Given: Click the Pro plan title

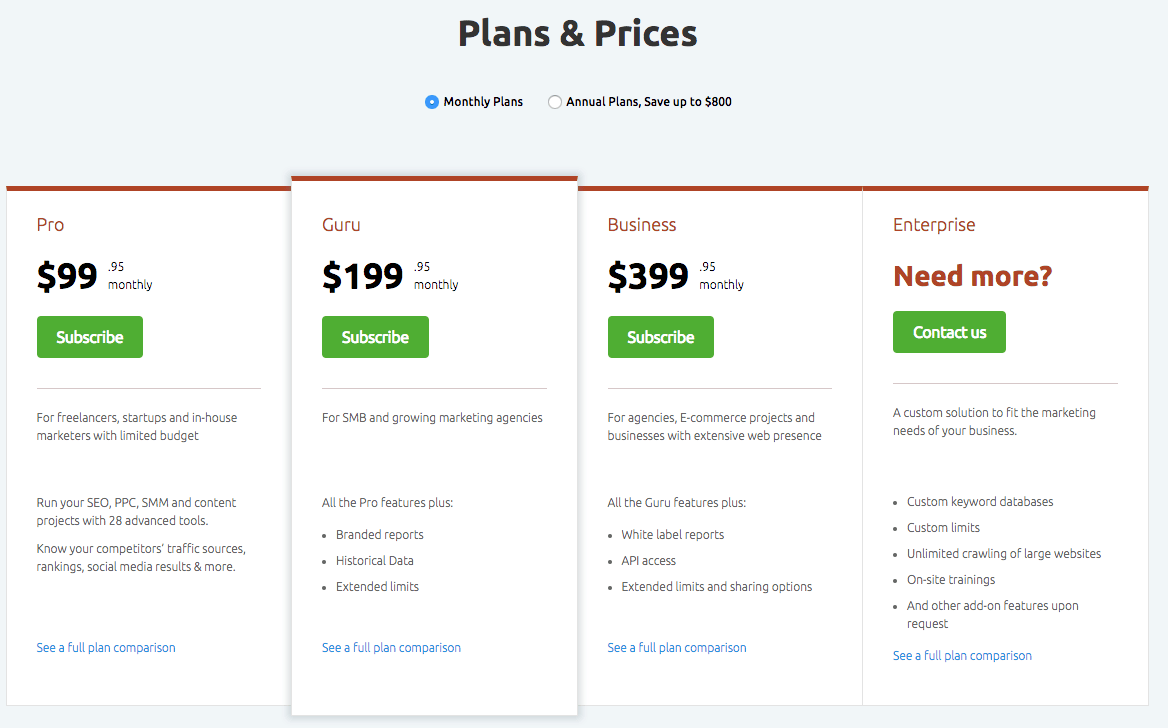Looking at the screenshot, I should coord(51,225).
